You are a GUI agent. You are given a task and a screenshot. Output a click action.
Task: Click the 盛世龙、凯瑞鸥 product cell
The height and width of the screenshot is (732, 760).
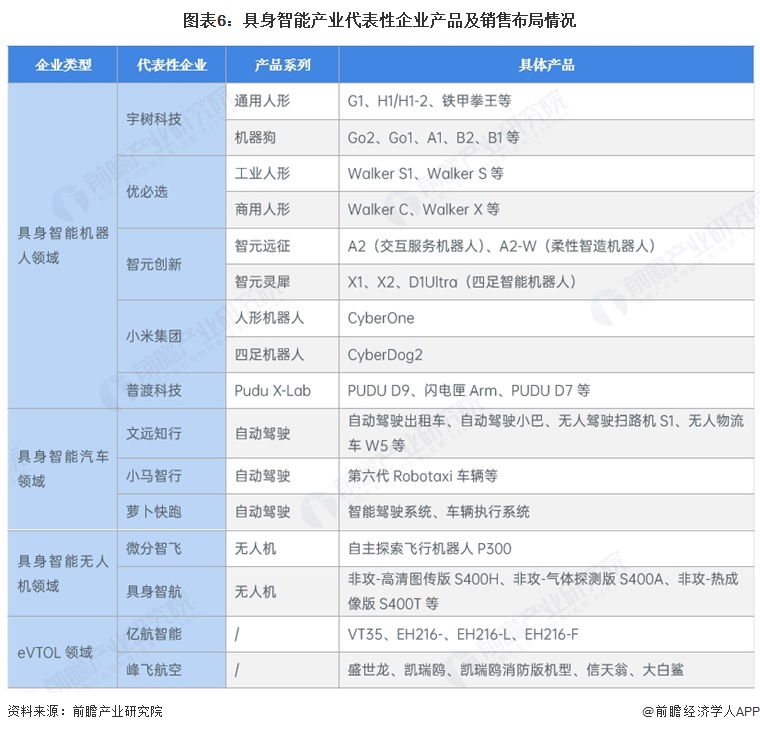coord(546,670)
